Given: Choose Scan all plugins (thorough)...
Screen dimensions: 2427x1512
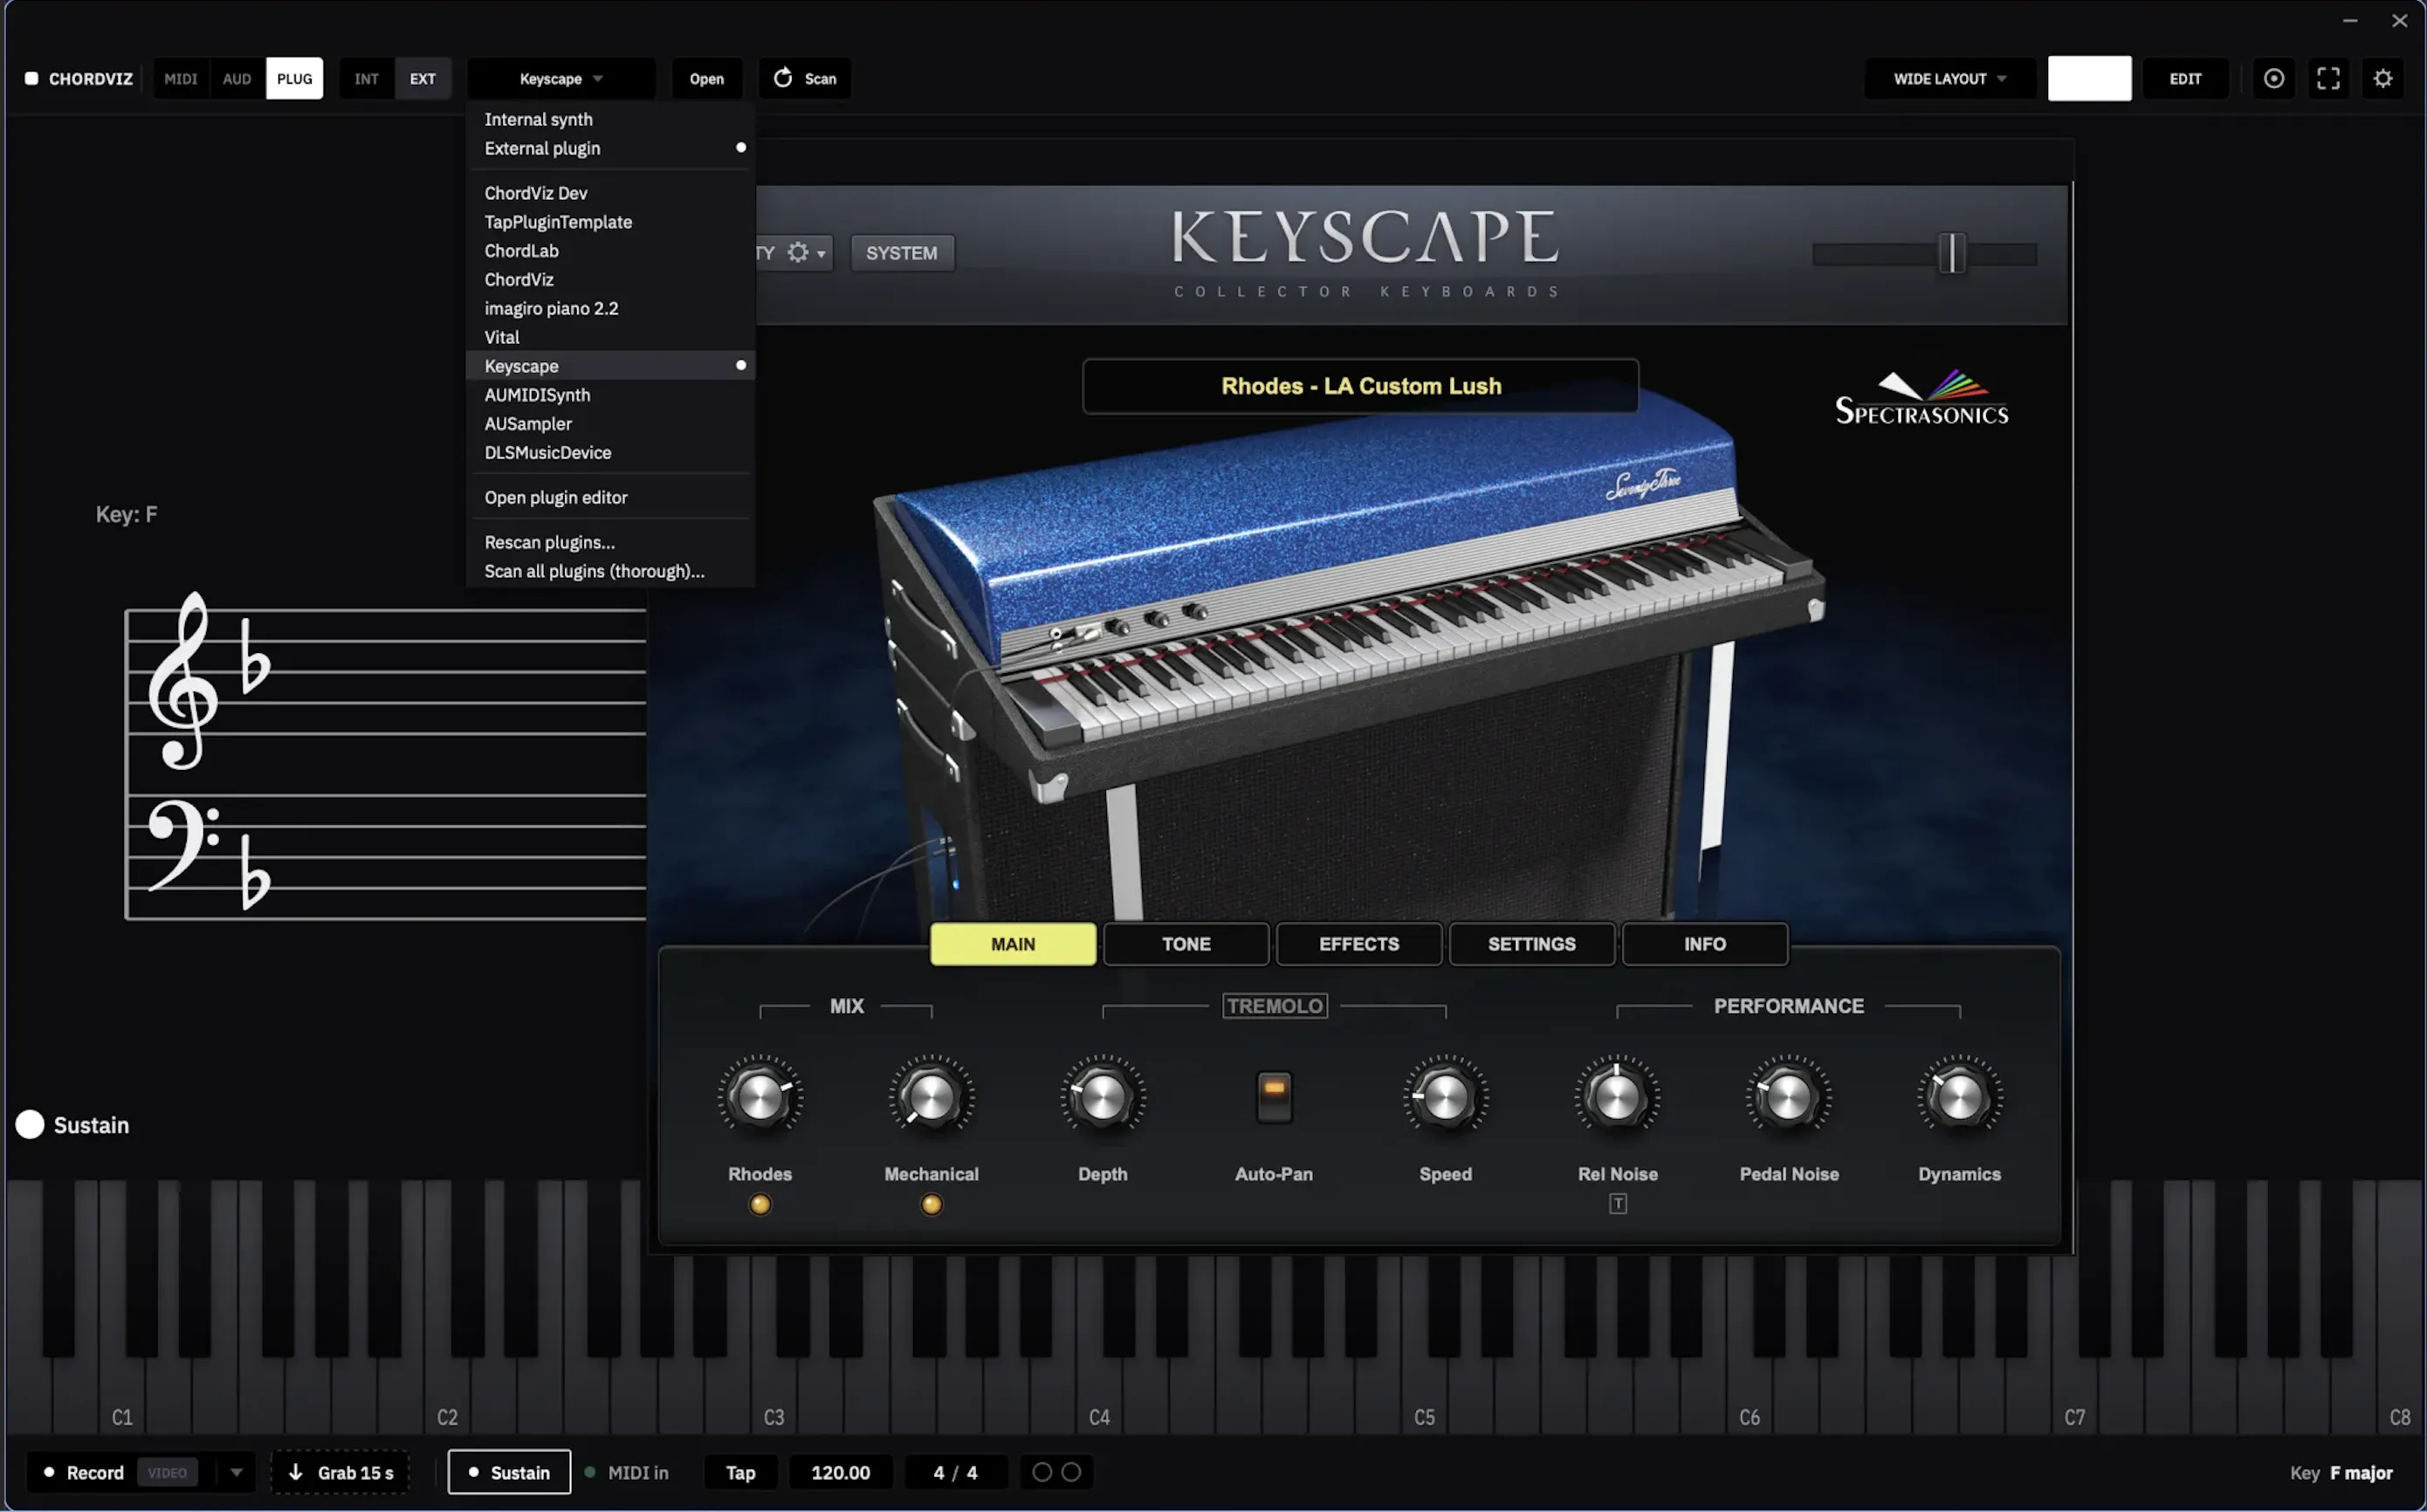Looking at the screenshot, I should tap(610, 571).
